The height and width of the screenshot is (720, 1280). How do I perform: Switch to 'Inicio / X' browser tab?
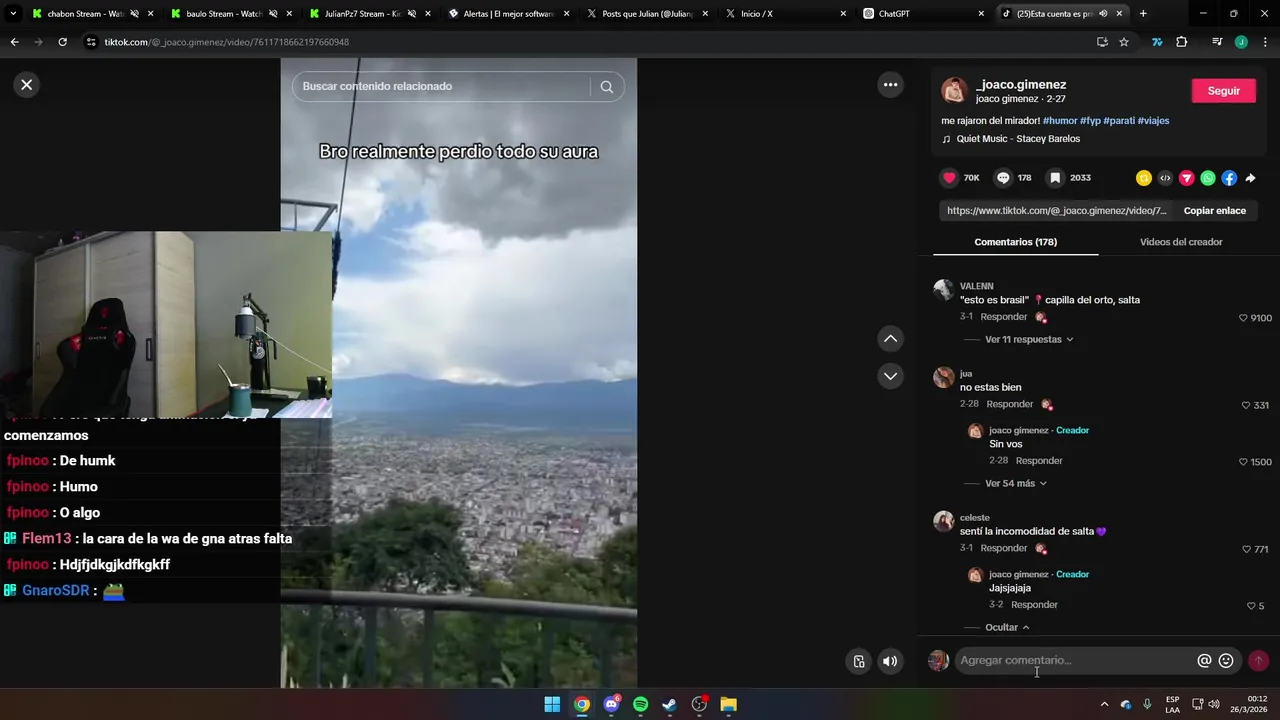coord(784,14)
